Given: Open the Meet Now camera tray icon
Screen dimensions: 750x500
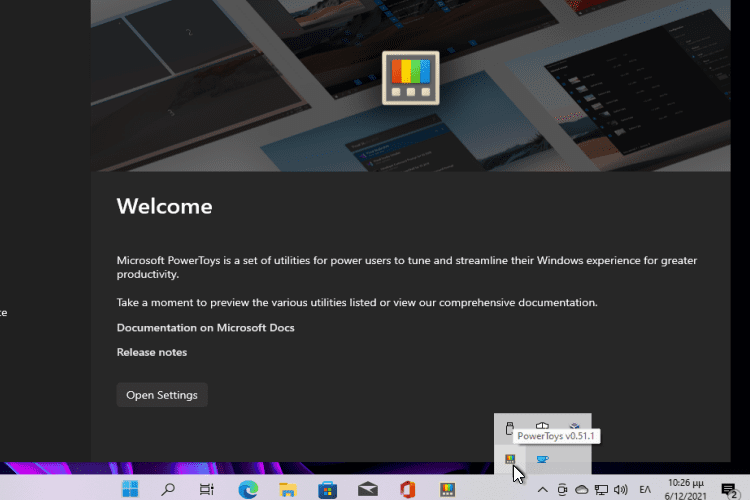Looking at the screenshot, I should click(x=562, y=489).
